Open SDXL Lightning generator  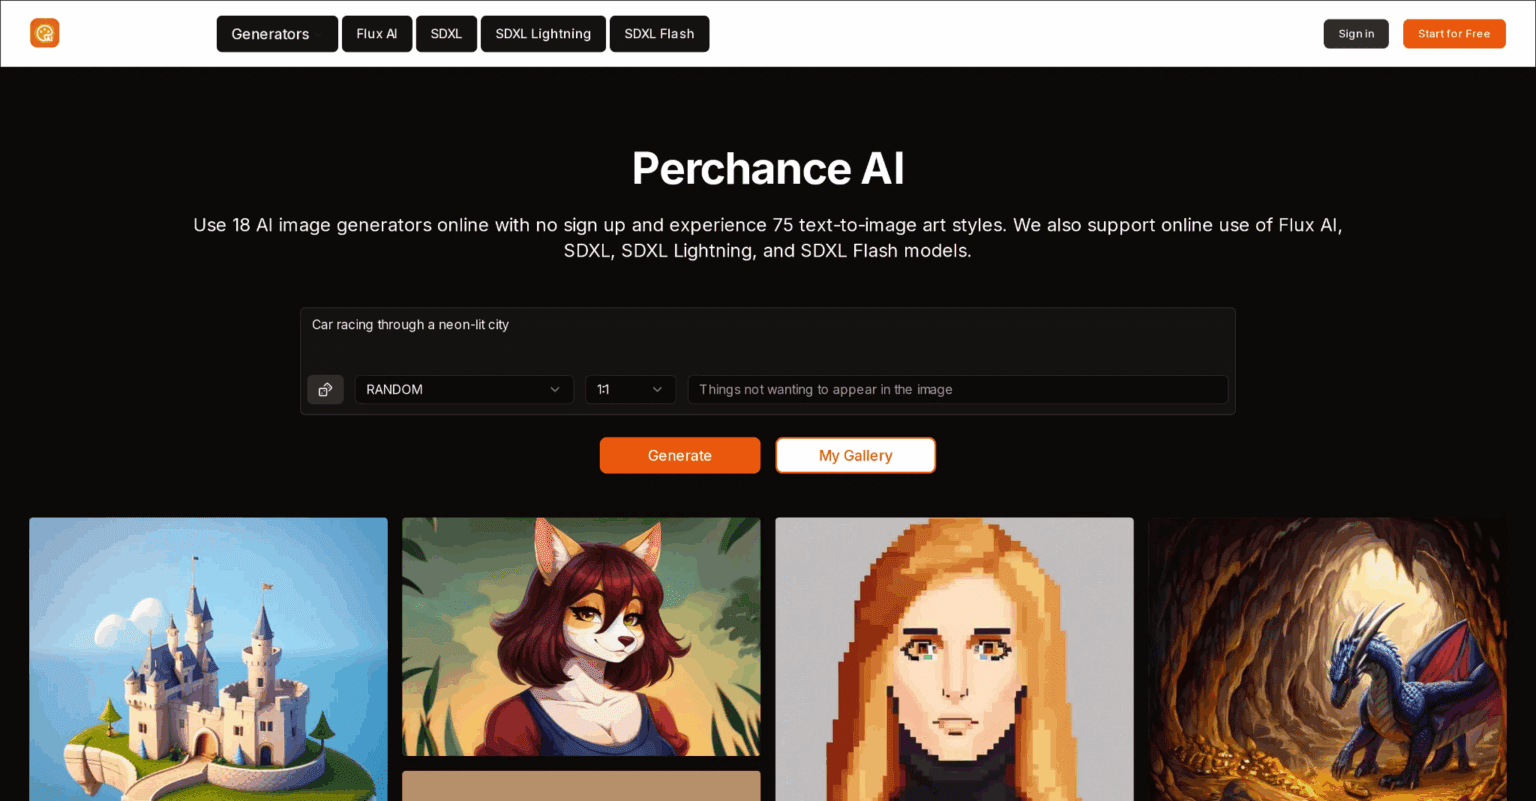coord(543,34)
